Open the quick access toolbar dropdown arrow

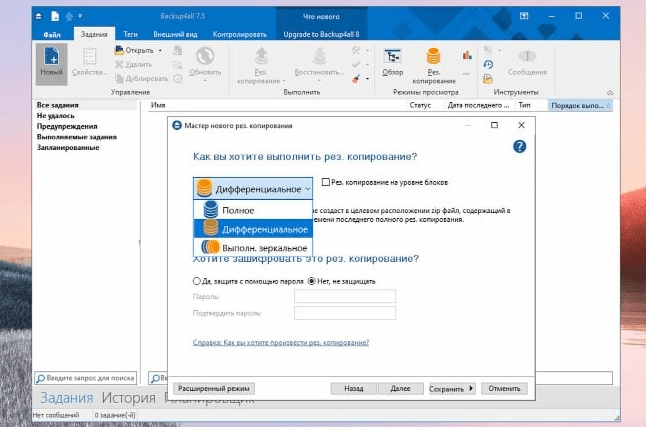[x=80, y=16]
